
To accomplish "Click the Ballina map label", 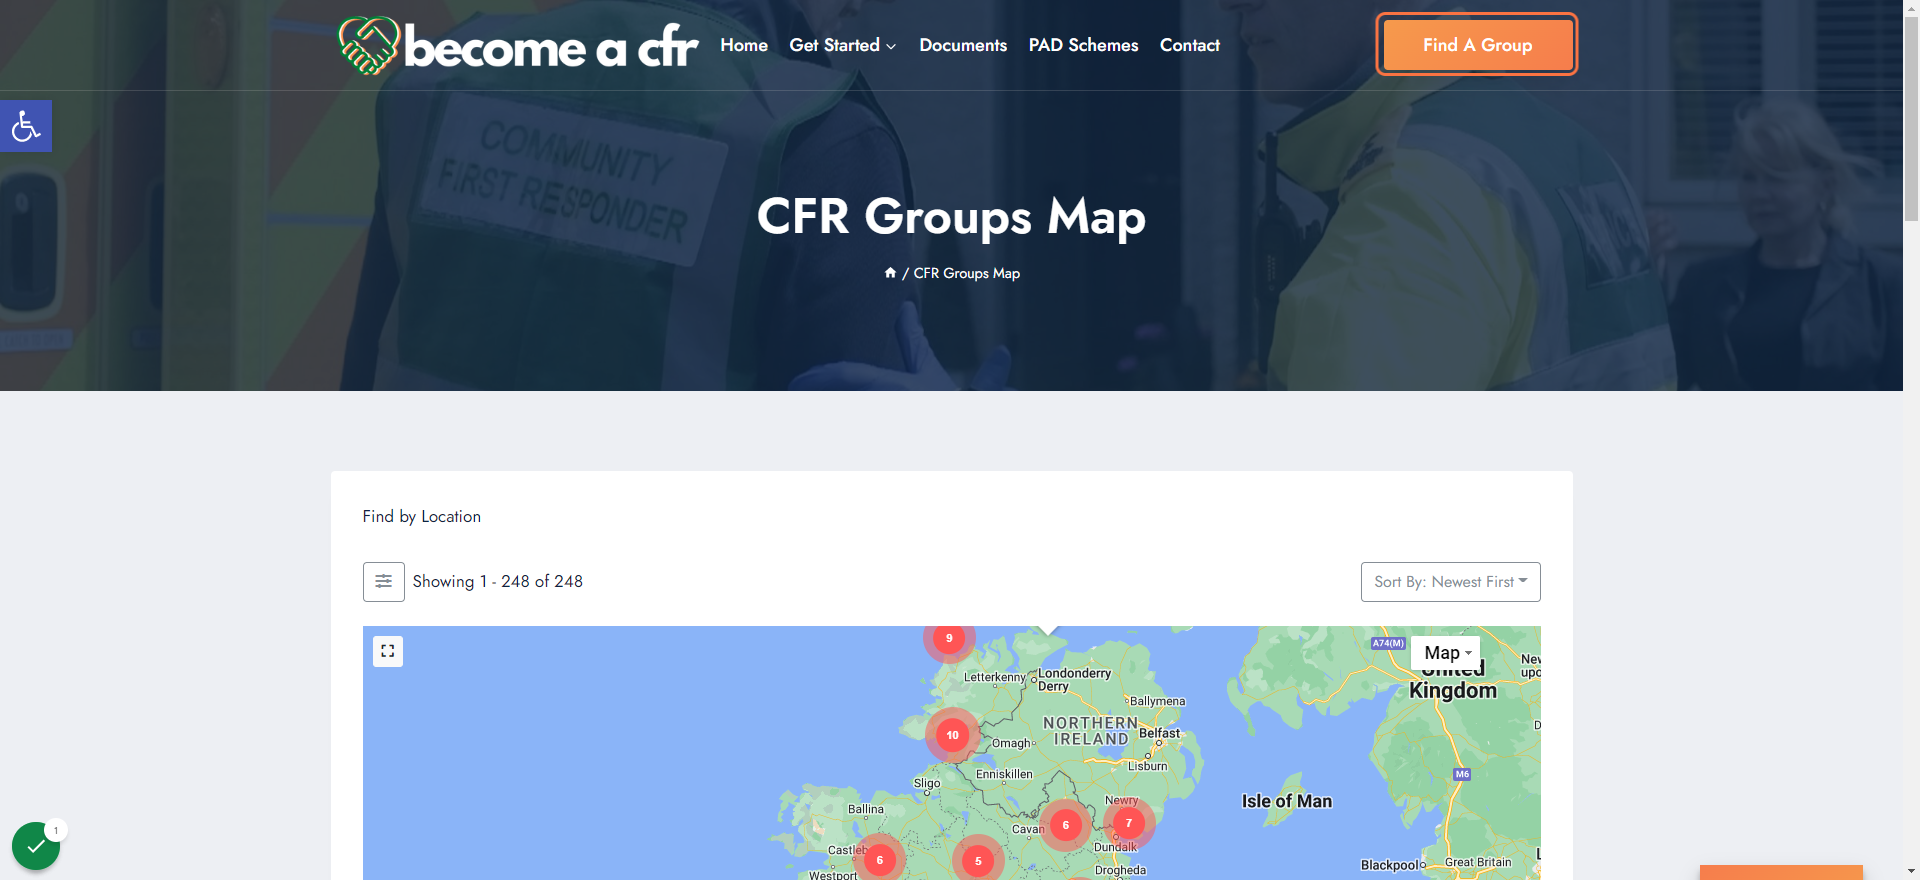I will pos(866,809).
